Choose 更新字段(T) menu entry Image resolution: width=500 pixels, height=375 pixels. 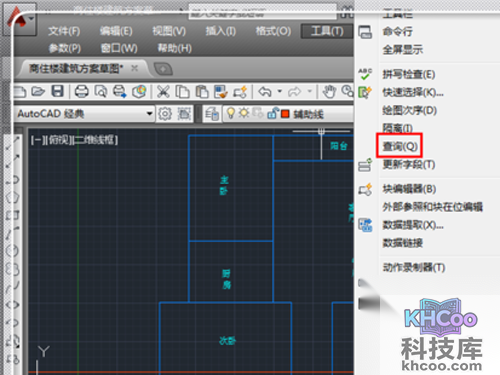[409, 164]
